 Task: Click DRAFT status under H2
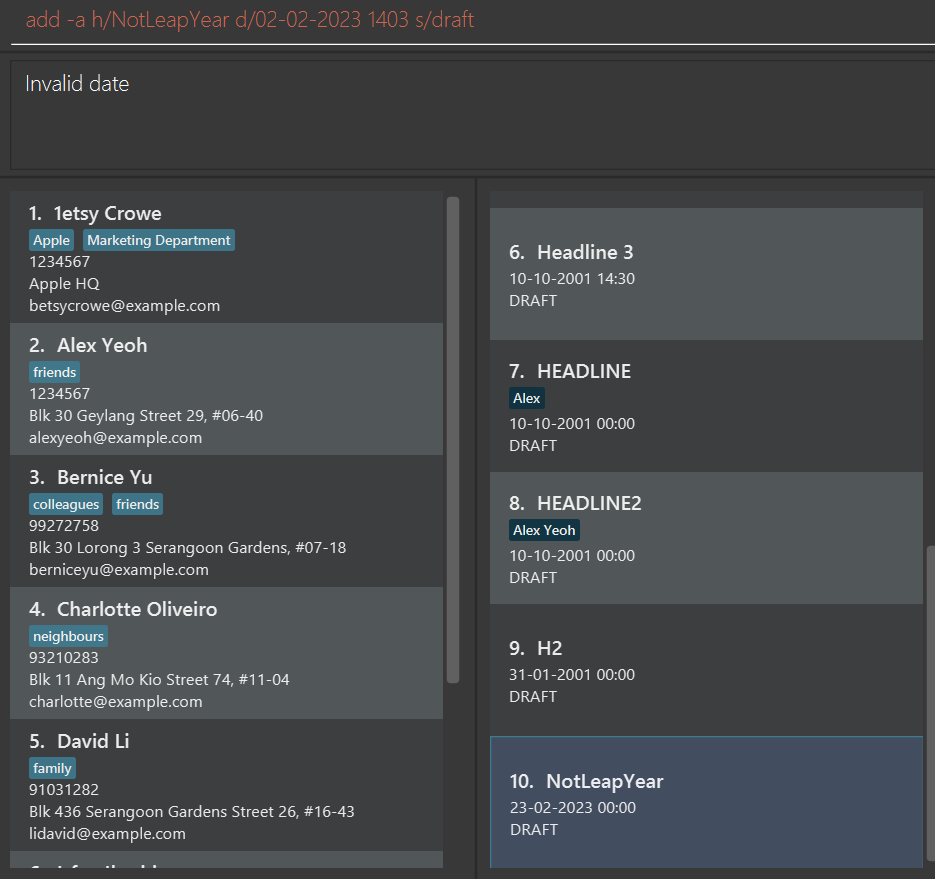(533, 697)
